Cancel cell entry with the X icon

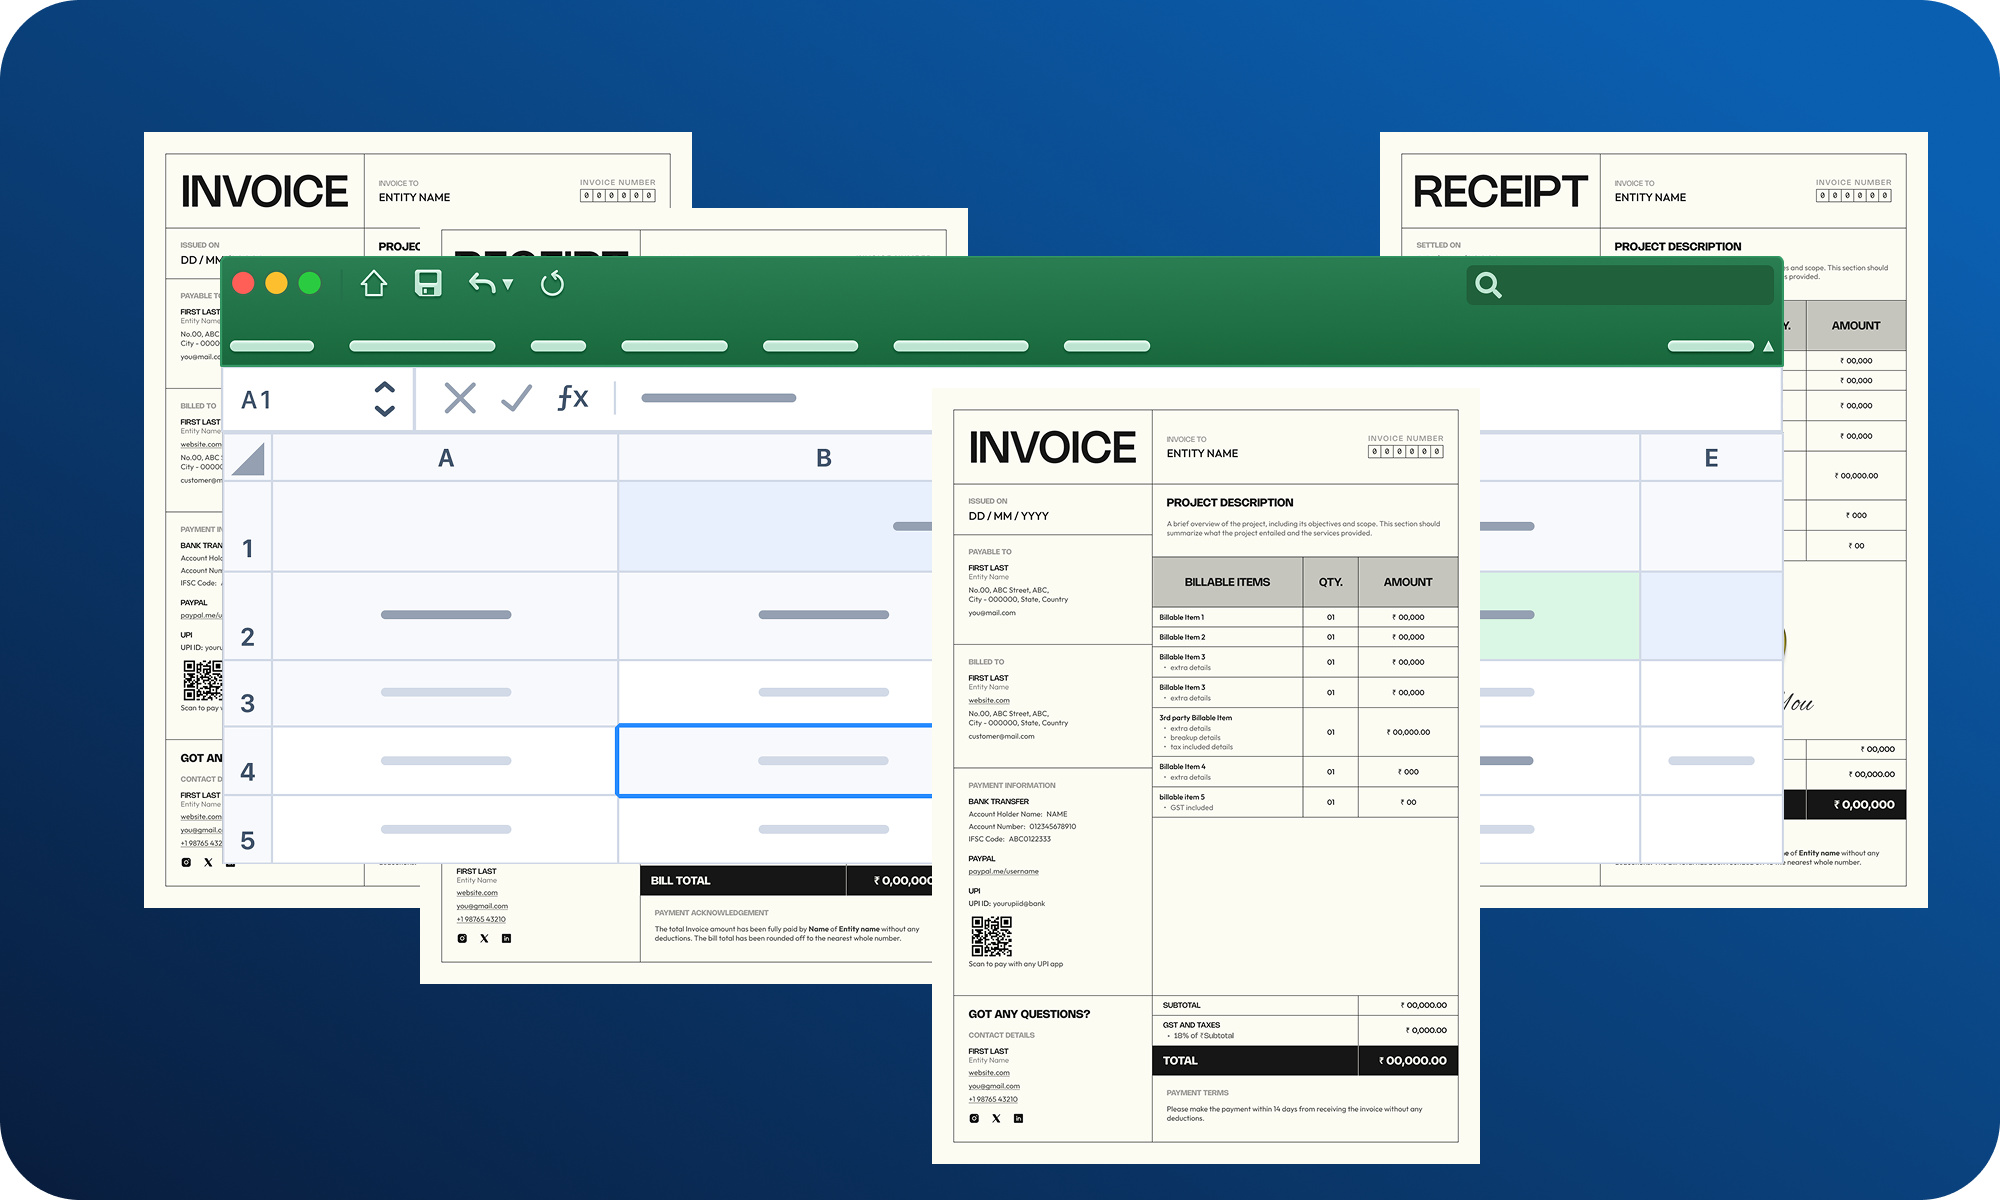coord(458,398)
